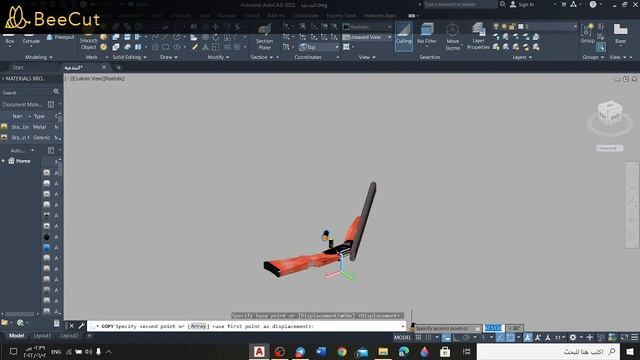
Task: Open the workspace switching gear
Action: [x=573, y=338]
